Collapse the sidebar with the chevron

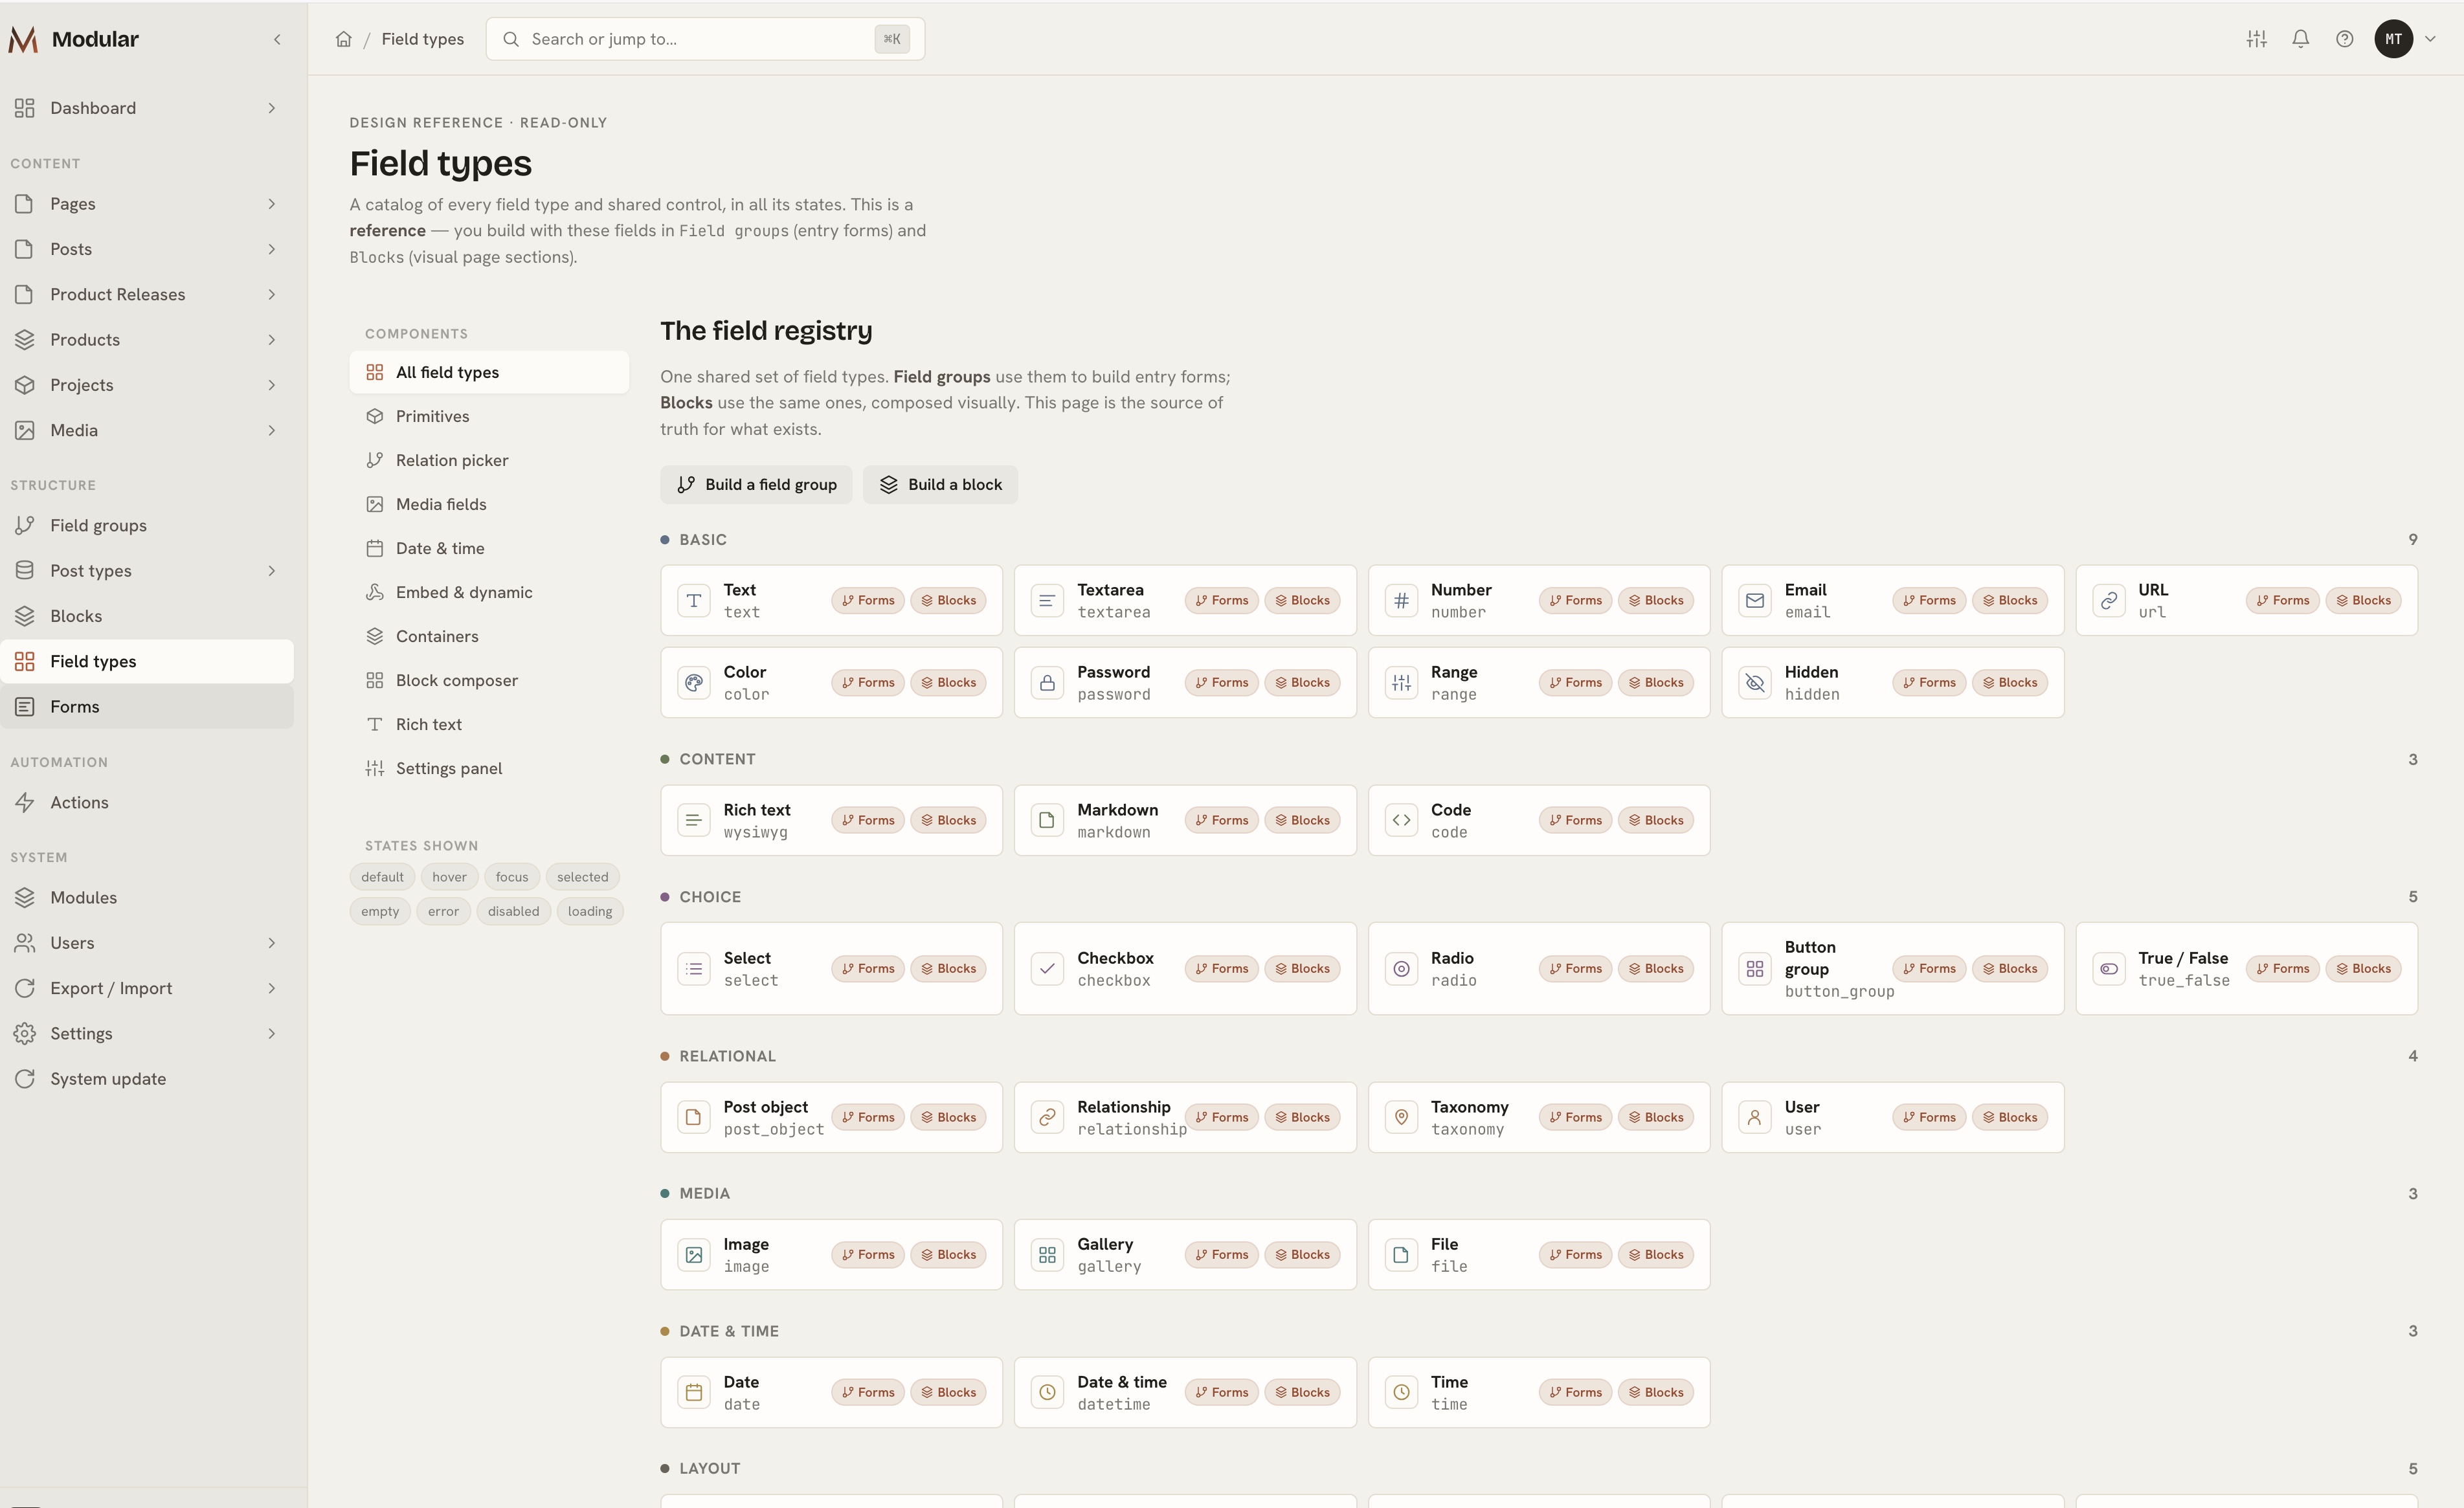coord(277,39)
